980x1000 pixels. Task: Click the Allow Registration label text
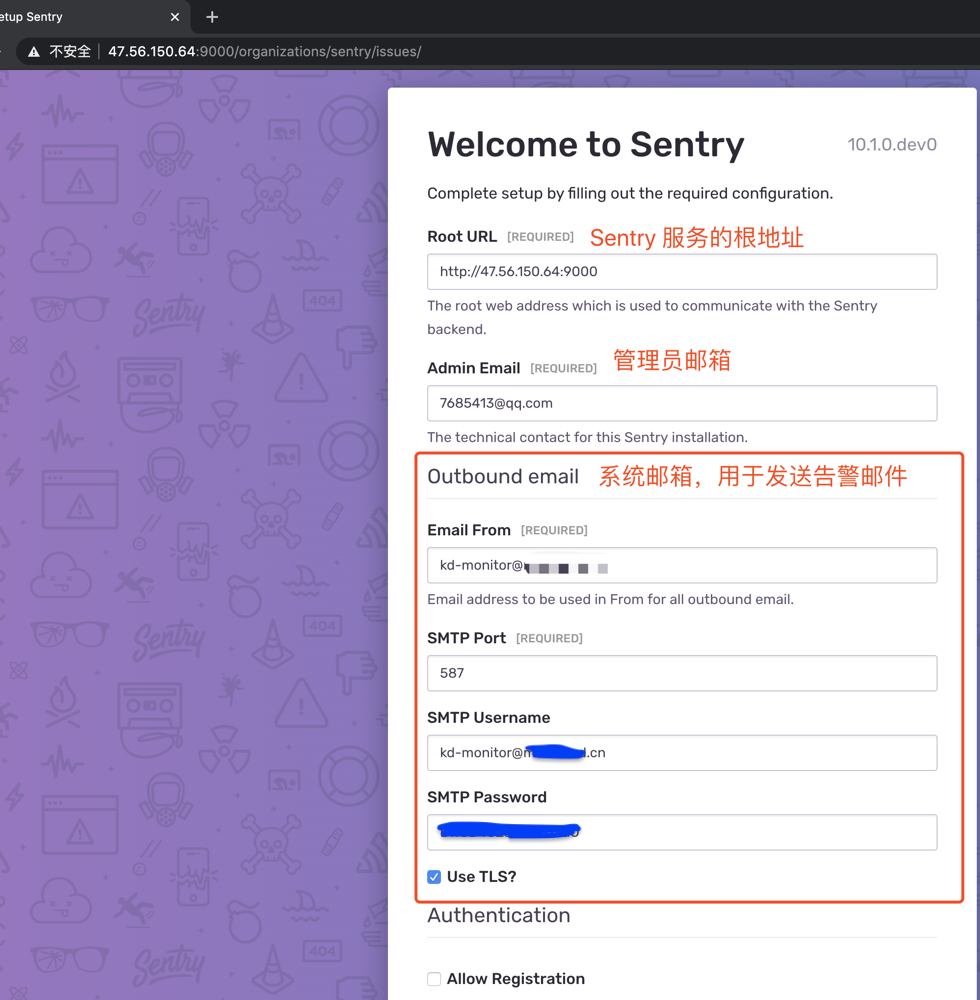pos(516,979)
